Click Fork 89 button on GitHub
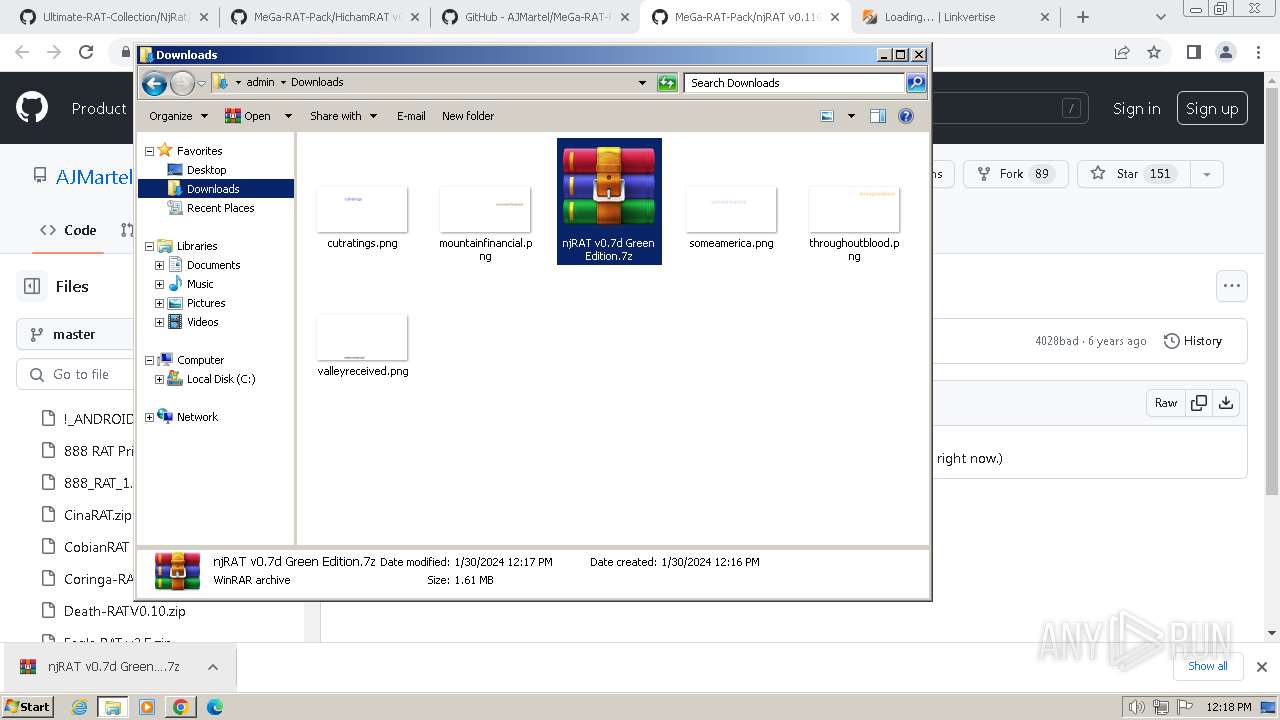1280x720 pixels. point(1015,174)
